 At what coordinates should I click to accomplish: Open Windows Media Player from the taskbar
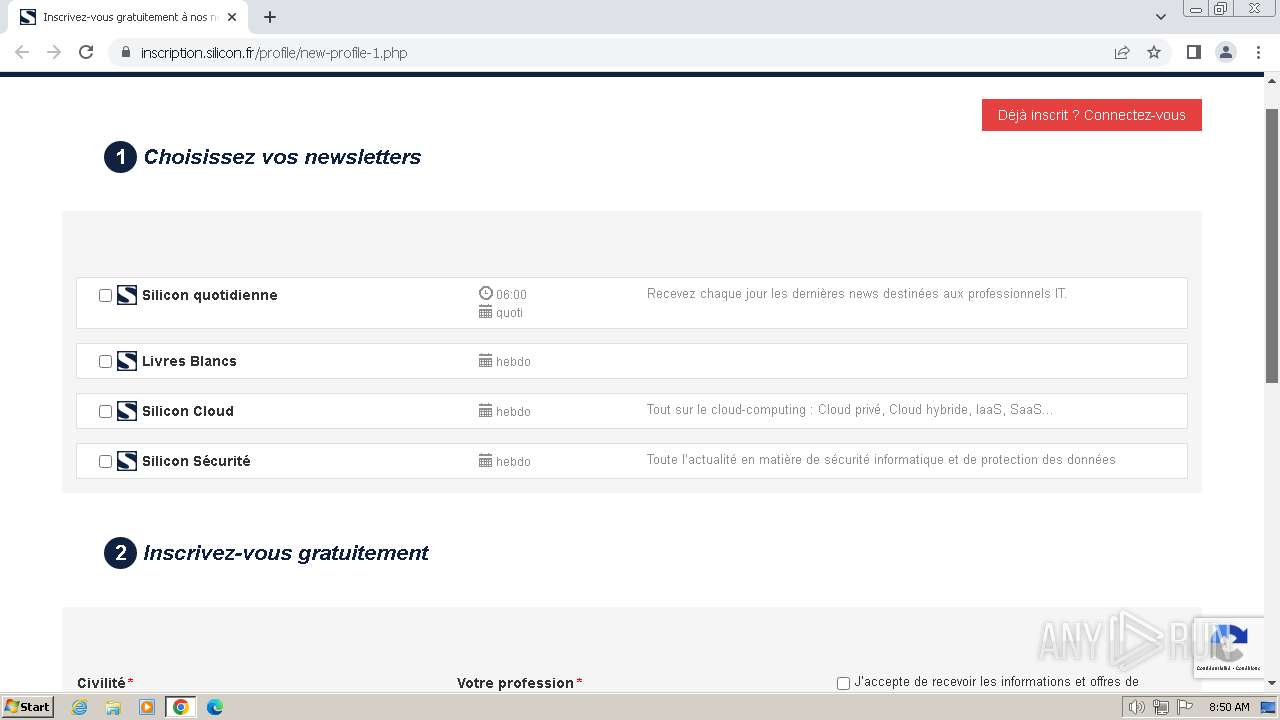(x=147, y=707)
